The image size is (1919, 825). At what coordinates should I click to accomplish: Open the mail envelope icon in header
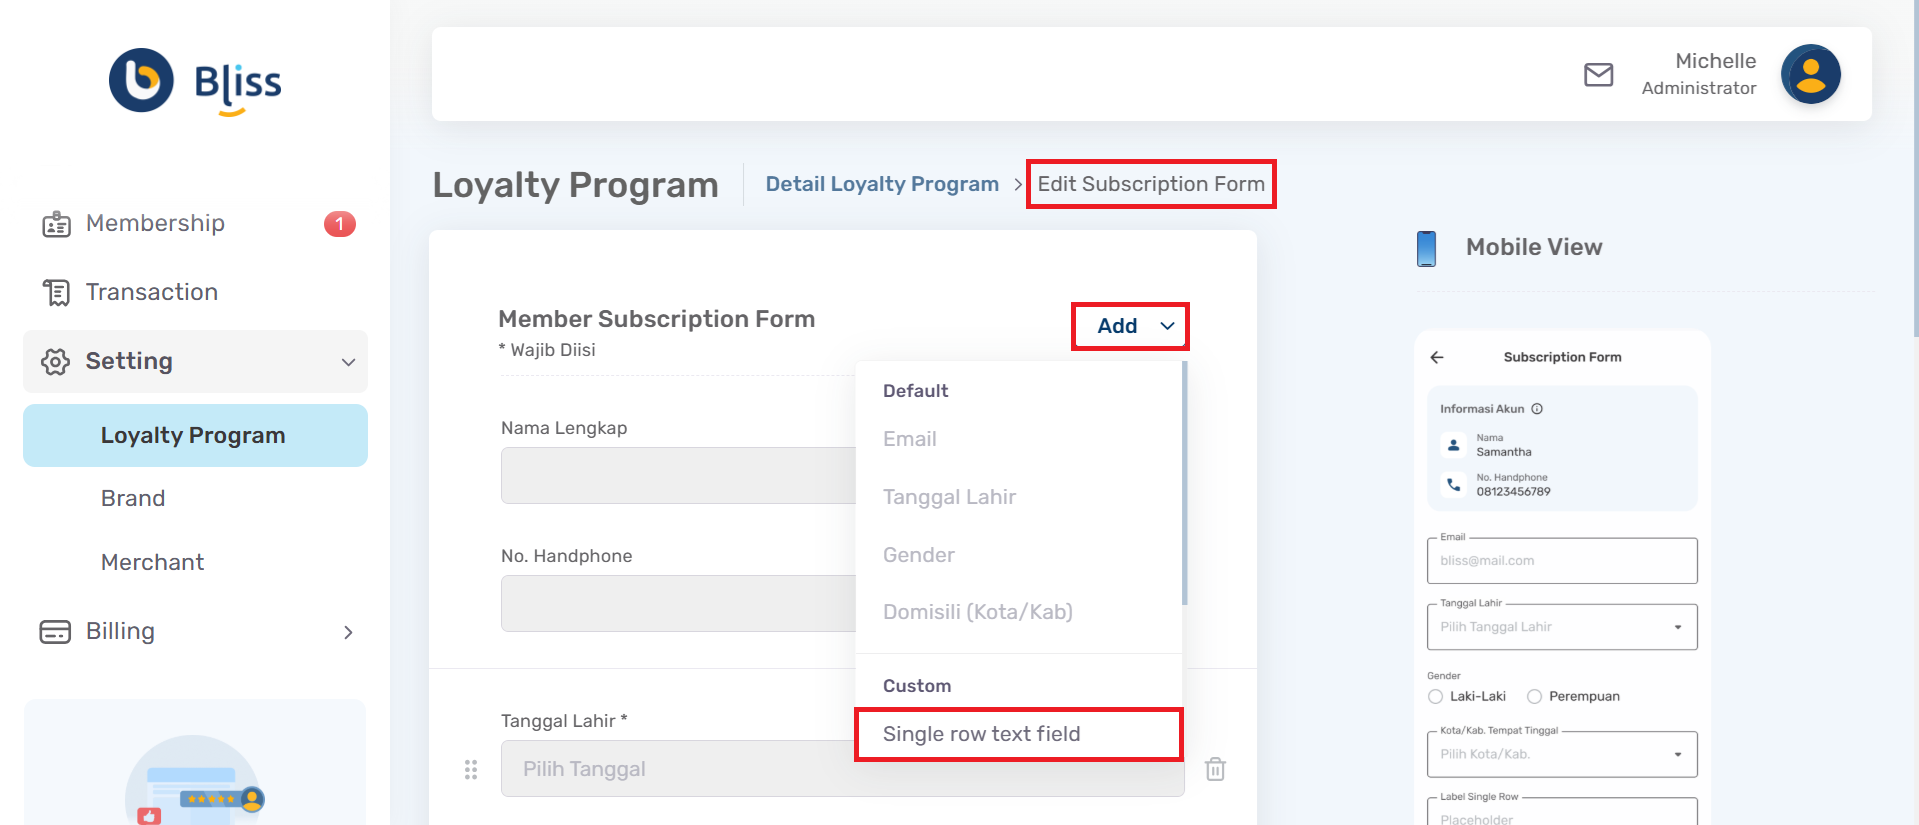pos(1598,75)
